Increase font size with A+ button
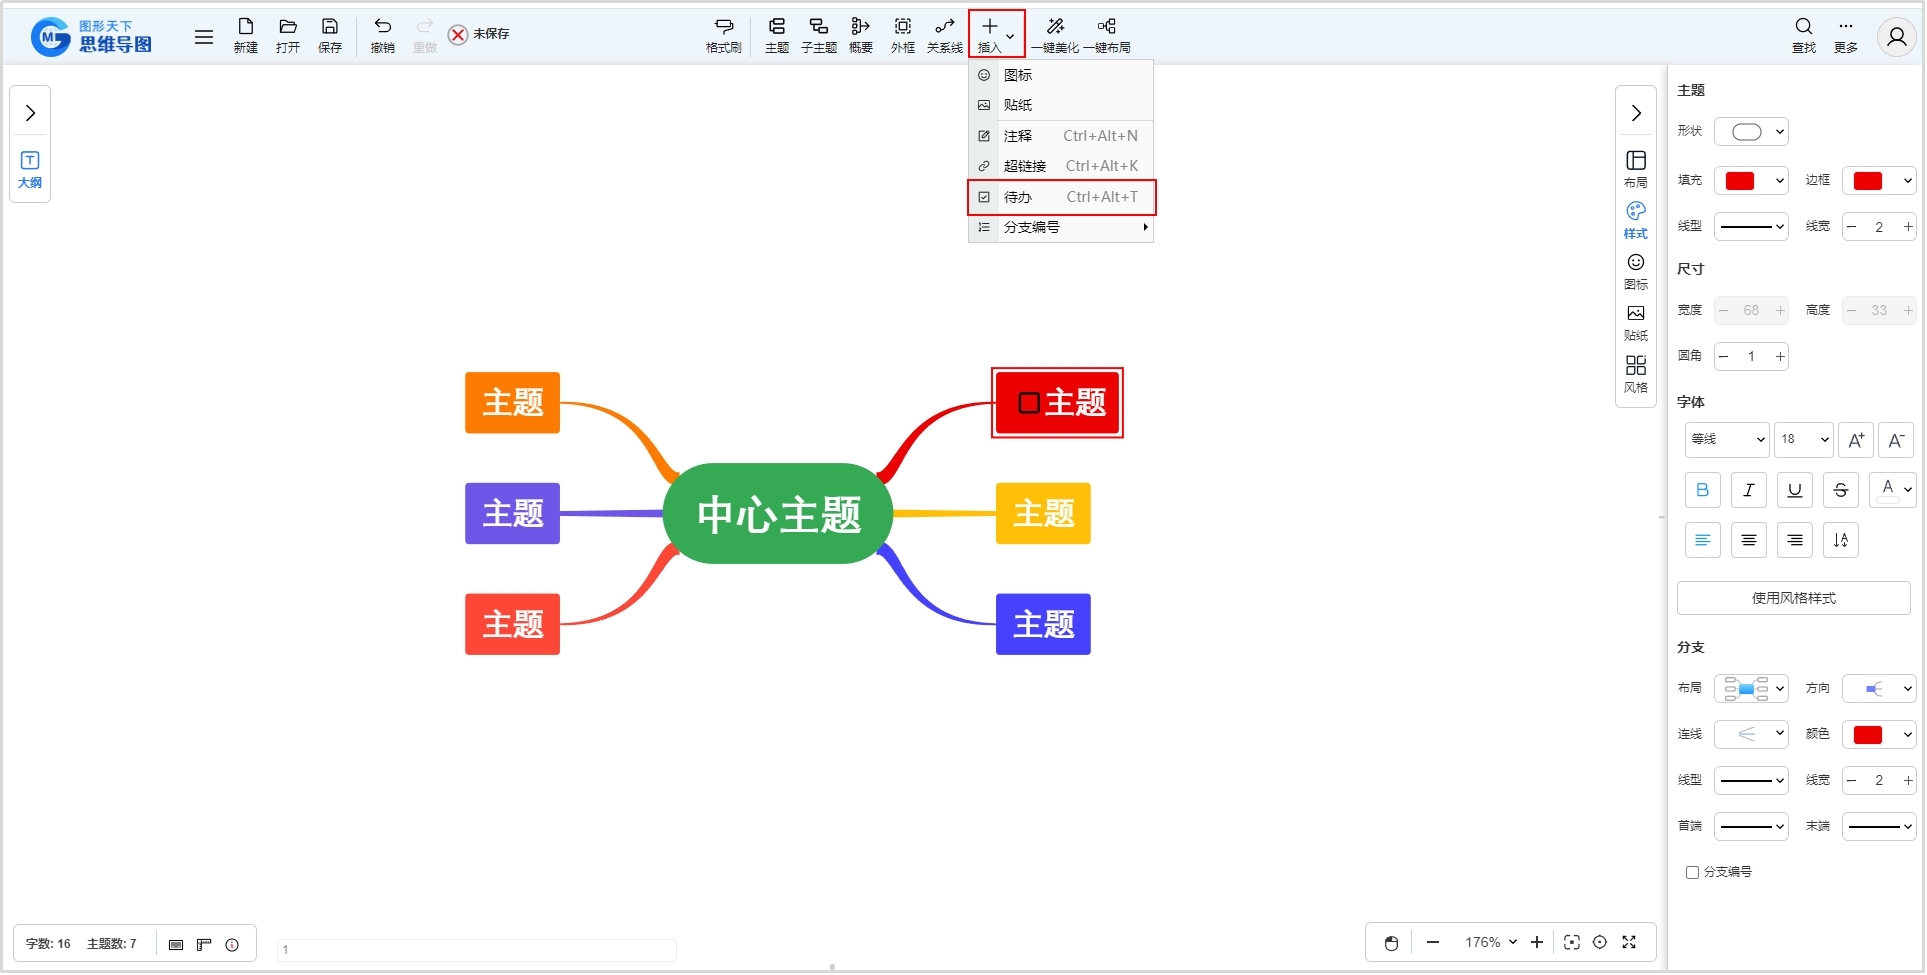 coord(1856,440)
